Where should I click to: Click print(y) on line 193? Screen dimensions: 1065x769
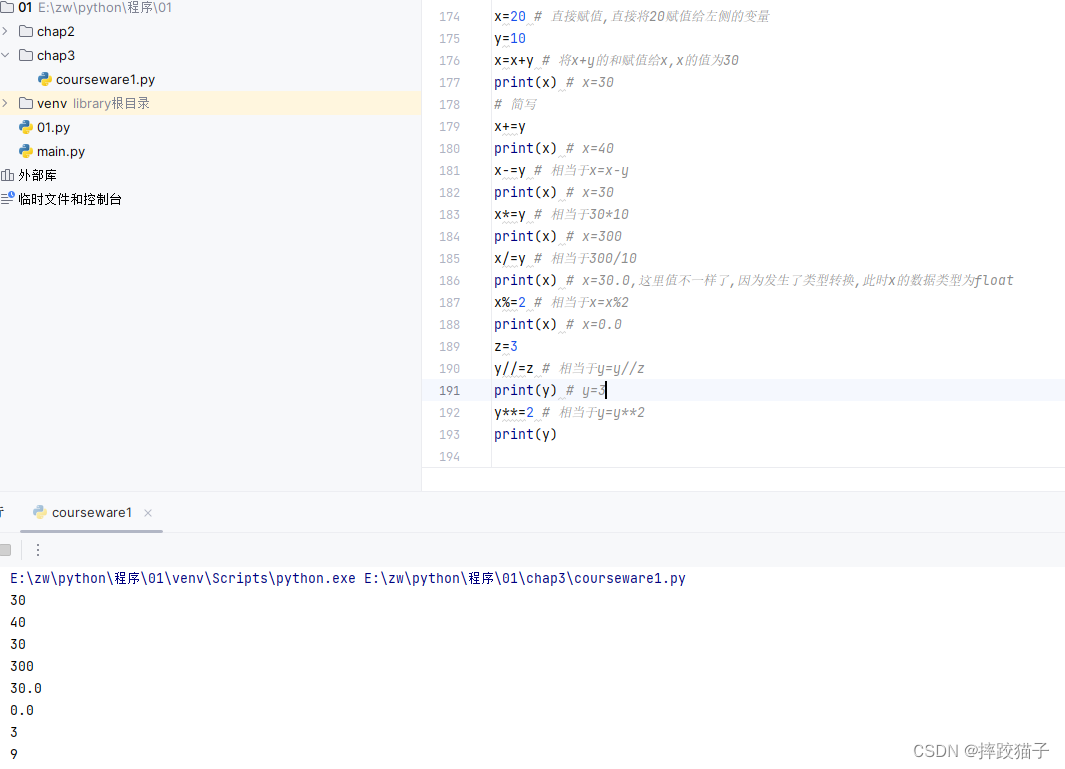[525, 434]
